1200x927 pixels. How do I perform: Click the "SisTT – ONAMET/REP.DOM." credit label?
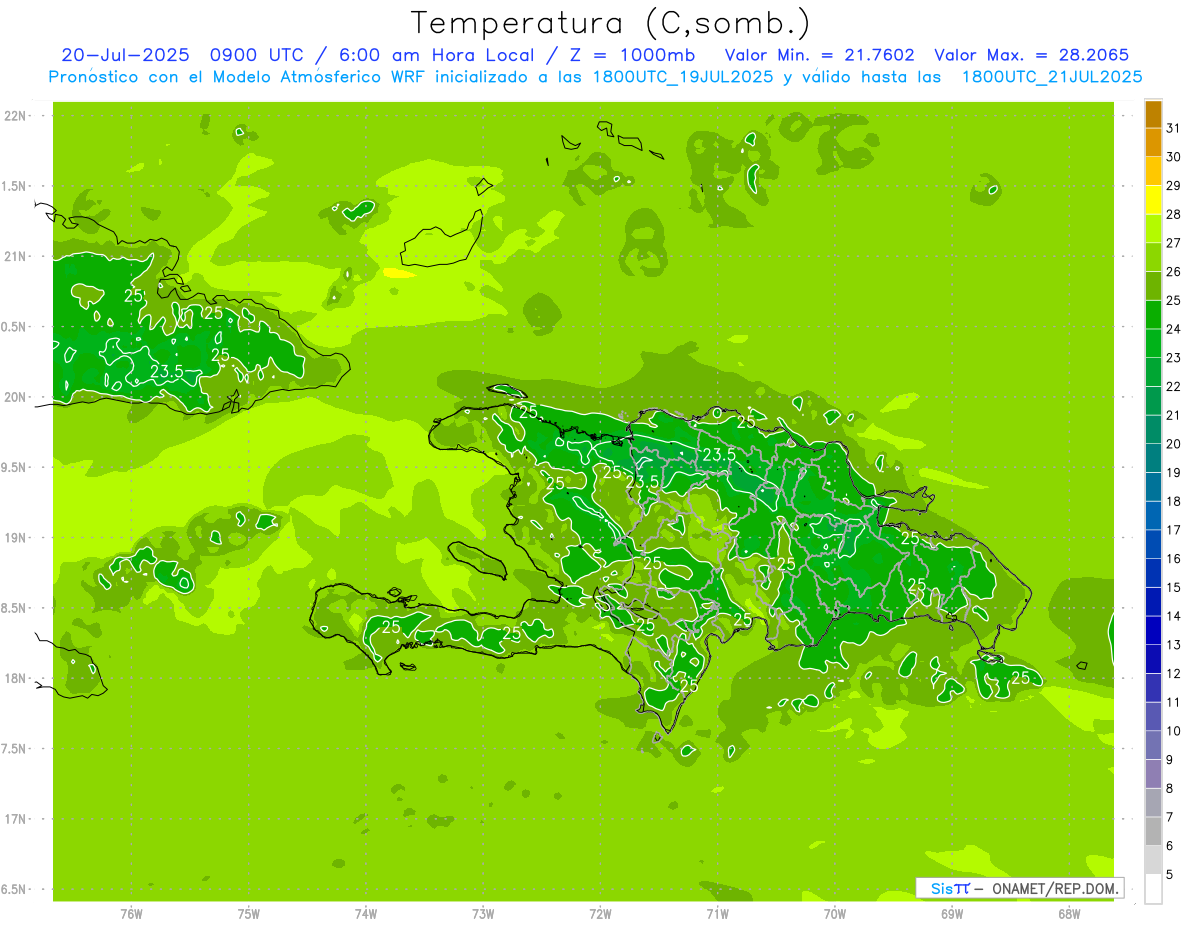click(1020, 888)
